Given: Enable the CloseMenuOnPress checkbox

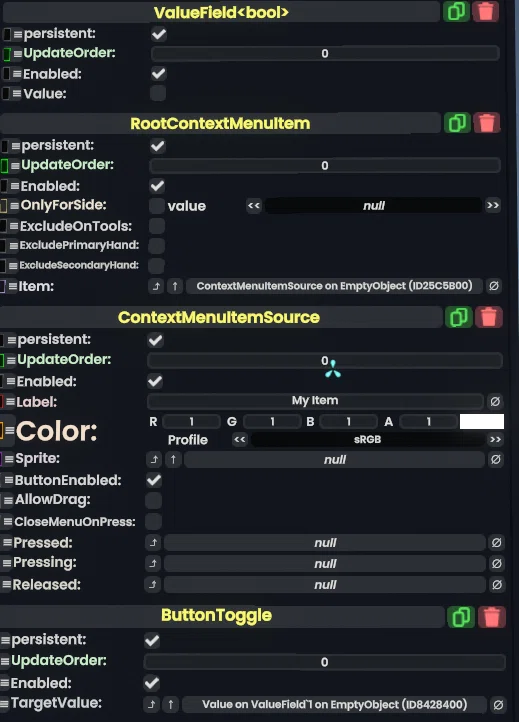Looking at the screenshot, I should click(x=153, y=522).
